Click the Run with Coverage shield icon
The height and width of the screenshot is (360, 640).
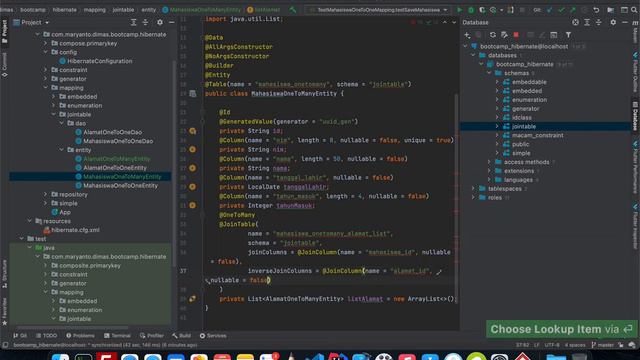point(482,10)
